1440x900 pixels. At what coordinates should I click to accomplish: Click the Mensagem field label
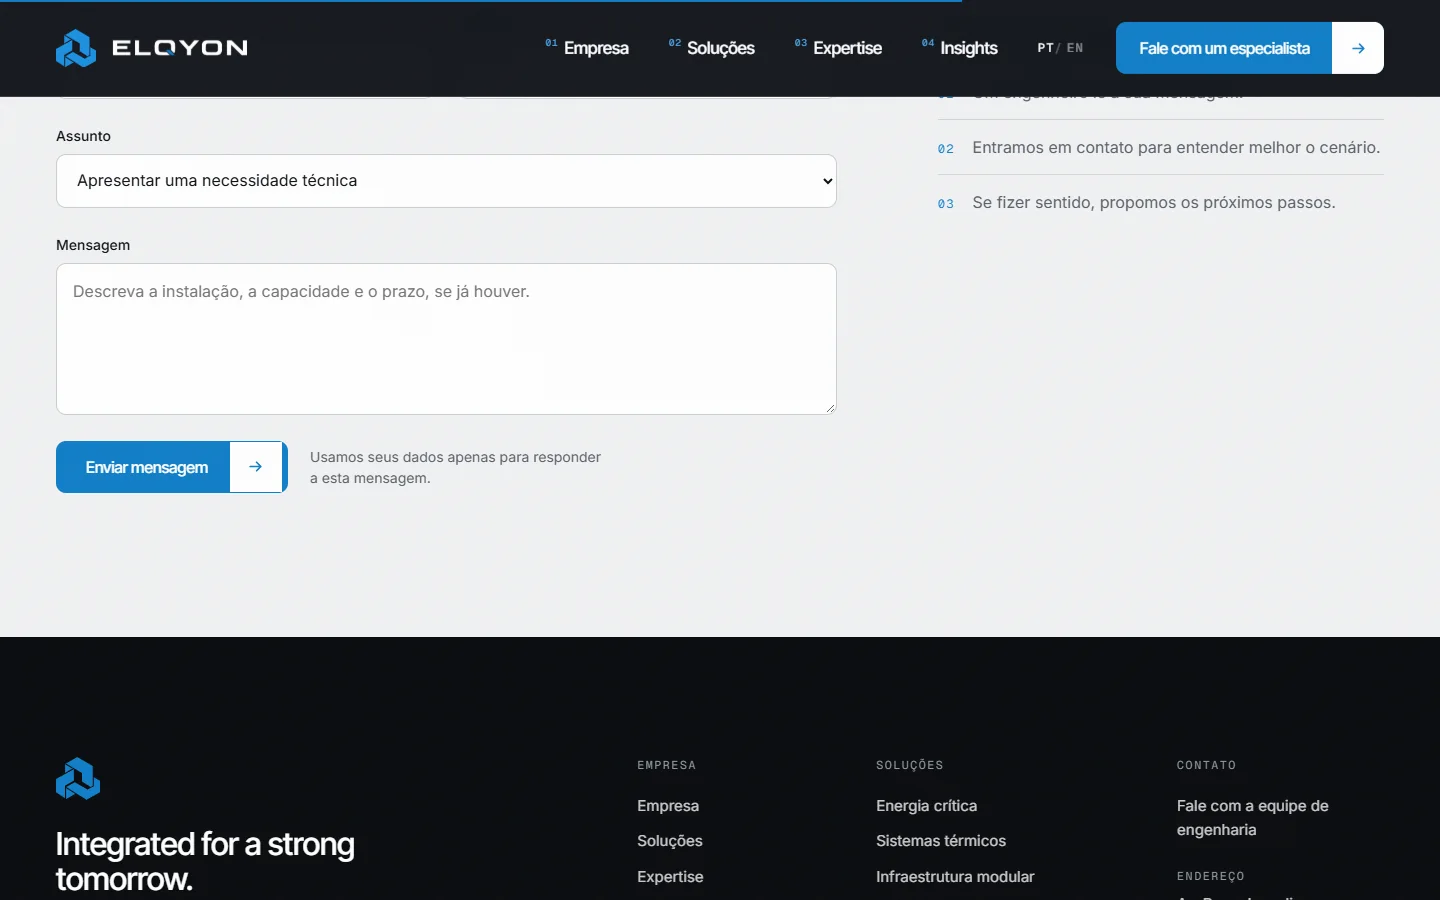tap(93, 245)
